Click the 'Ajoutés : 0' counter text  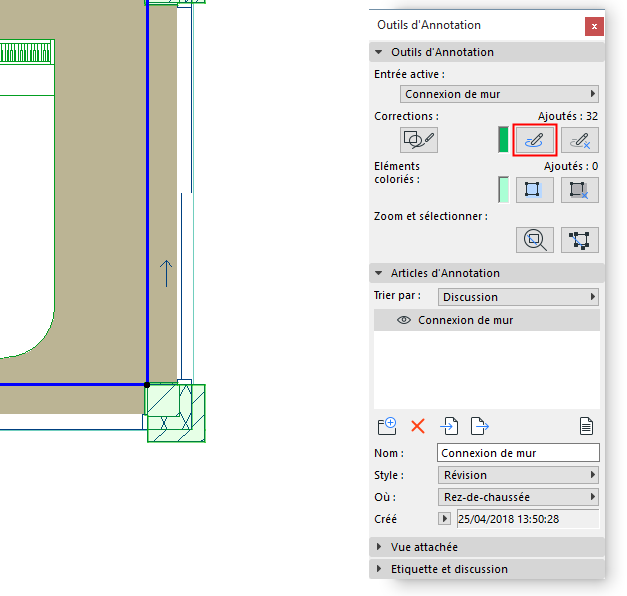pyautogui.click(x=571, y=166)
